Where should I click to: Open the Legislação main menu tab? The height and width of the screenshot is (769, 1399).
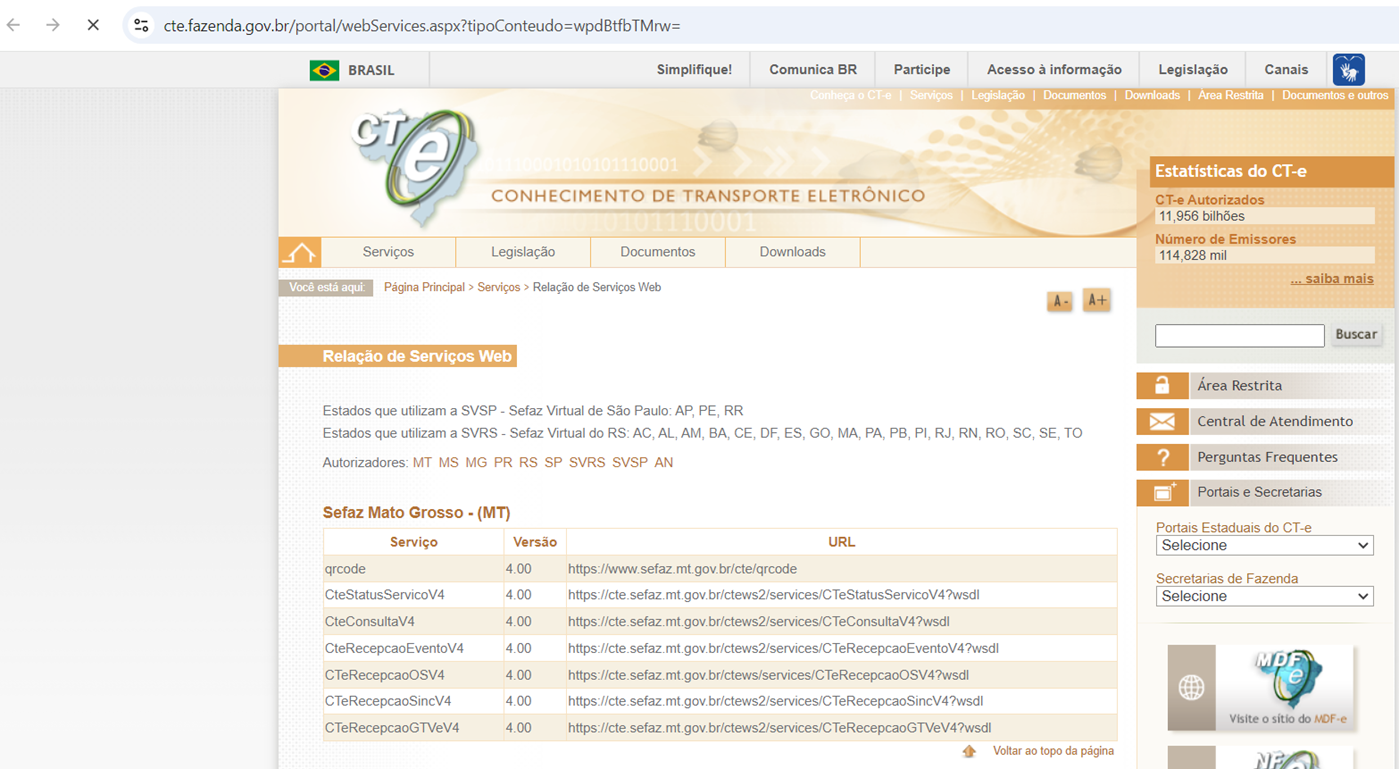click(523, 252)
